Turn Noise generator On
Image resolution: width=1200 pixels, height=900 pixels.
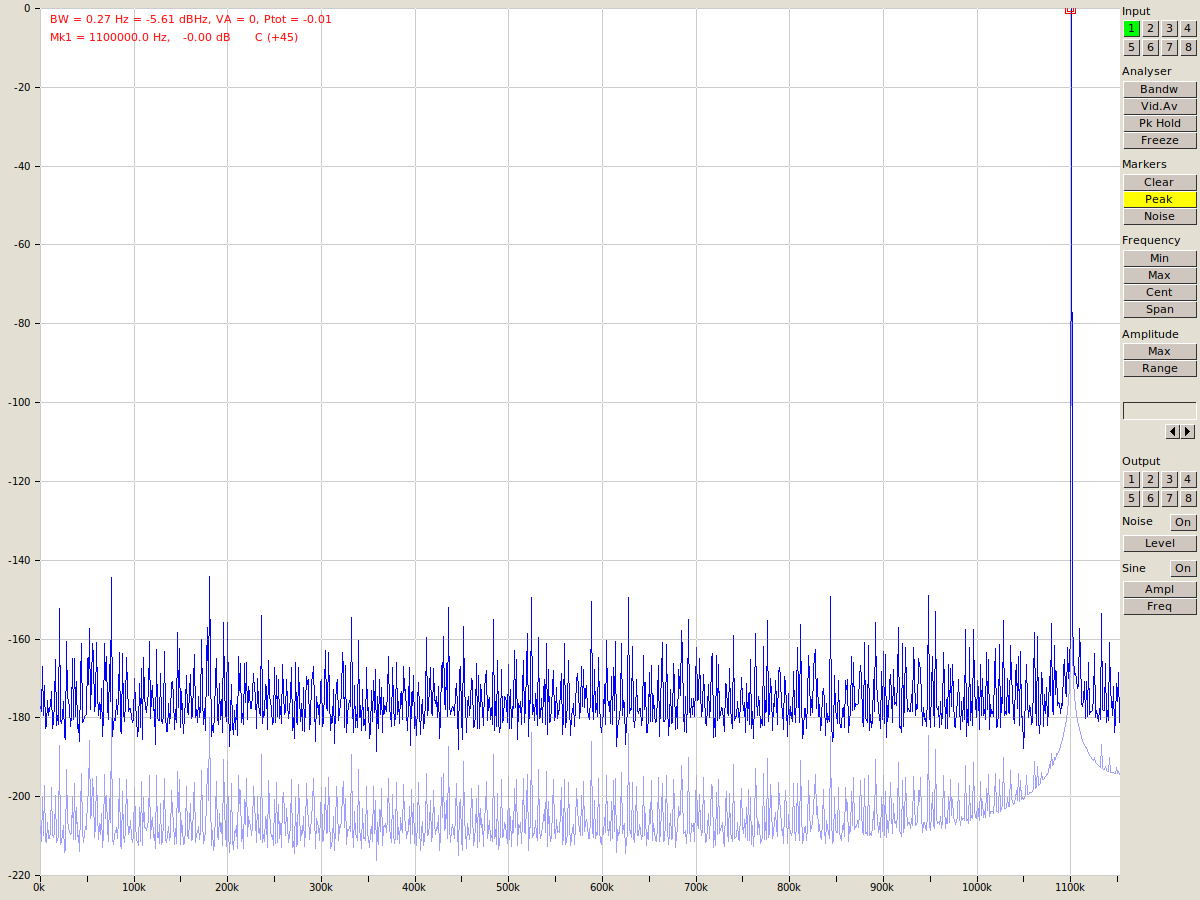1183,522
